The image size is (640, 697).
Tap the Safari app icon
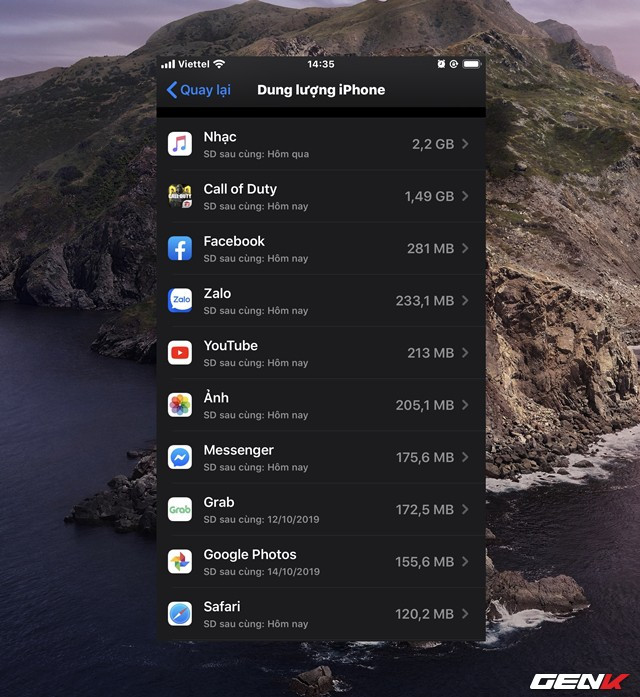180,614
